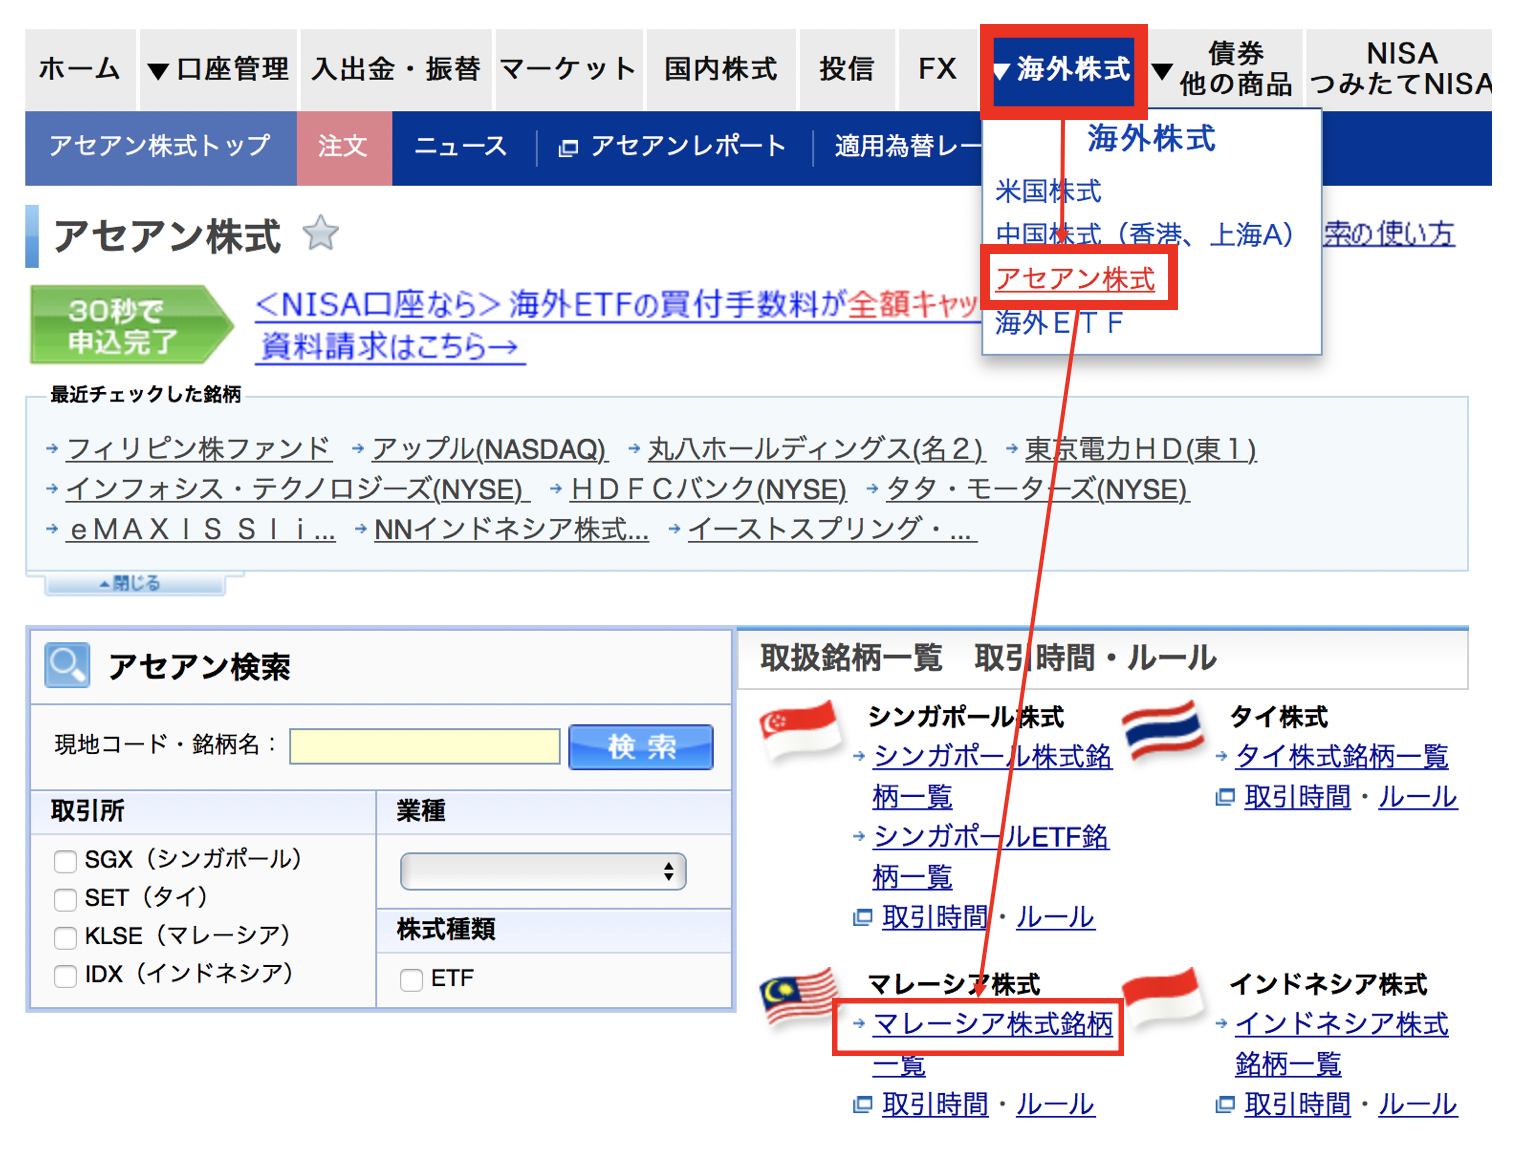Open recent item eMAXIS Sli…
Image resolution: width=1532 pixels, height=1166 pixels.
tap(201, 530)
